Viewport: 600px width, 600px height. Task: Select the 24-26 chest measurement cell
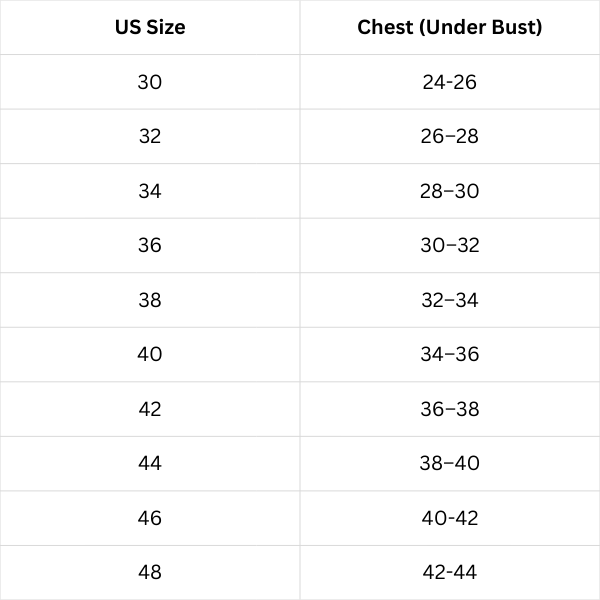point(450,82)
